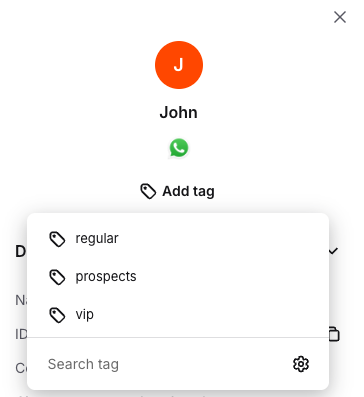Click the partially hidden Na field label
This screenshot has width=364, height=397.
tap(21, 300)
